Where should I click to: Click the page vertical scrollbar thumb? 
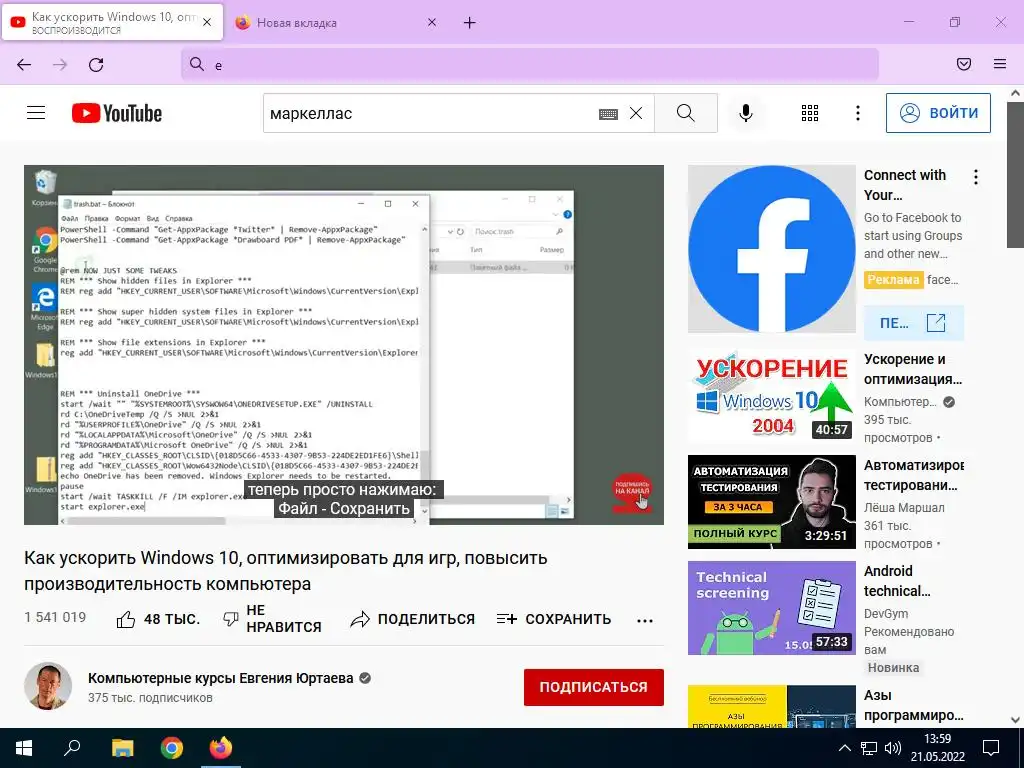(x=1015, y=174)
